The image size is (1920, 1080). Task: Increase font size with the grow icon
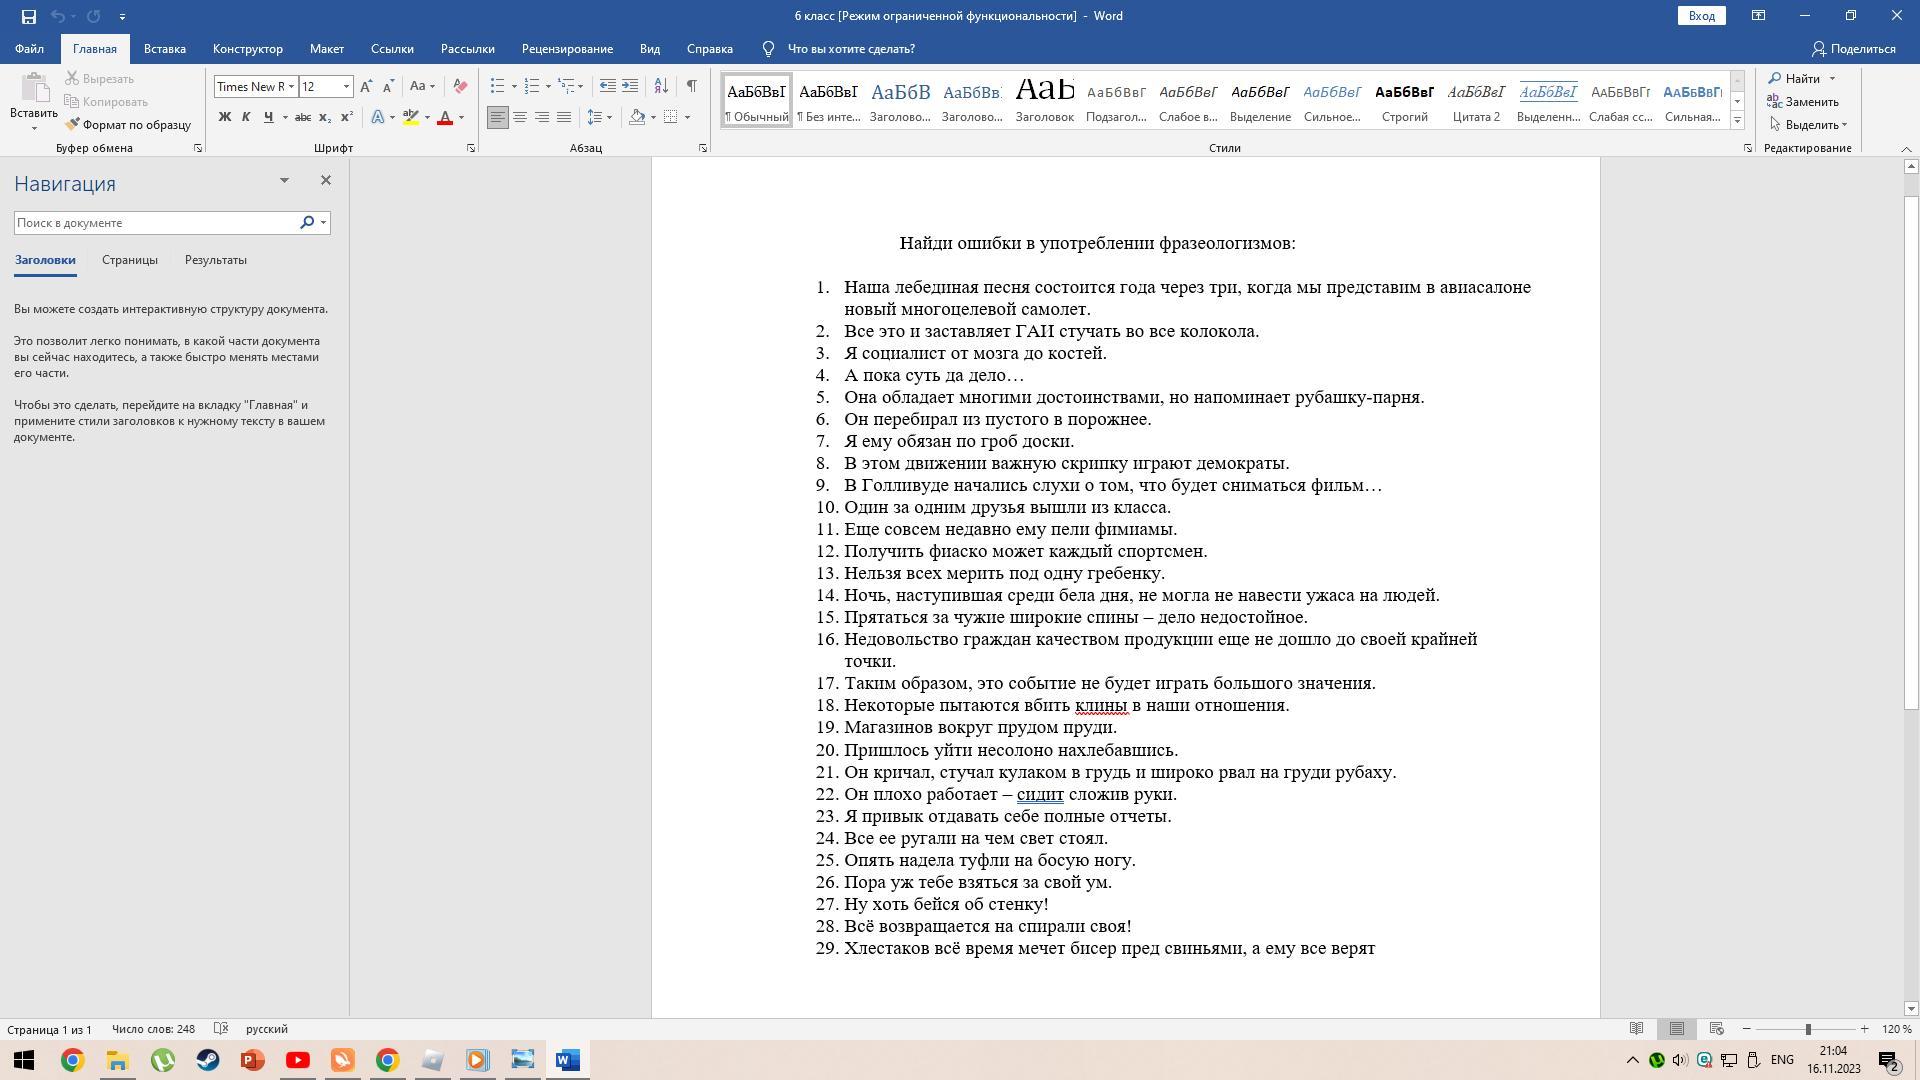click(x=366, y=86)
